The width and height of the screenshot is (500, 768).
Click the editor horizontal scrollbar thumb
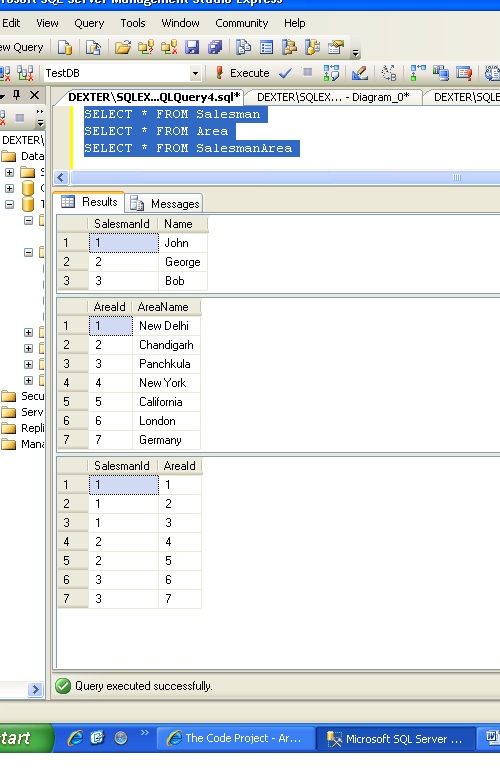click(286, 177)
